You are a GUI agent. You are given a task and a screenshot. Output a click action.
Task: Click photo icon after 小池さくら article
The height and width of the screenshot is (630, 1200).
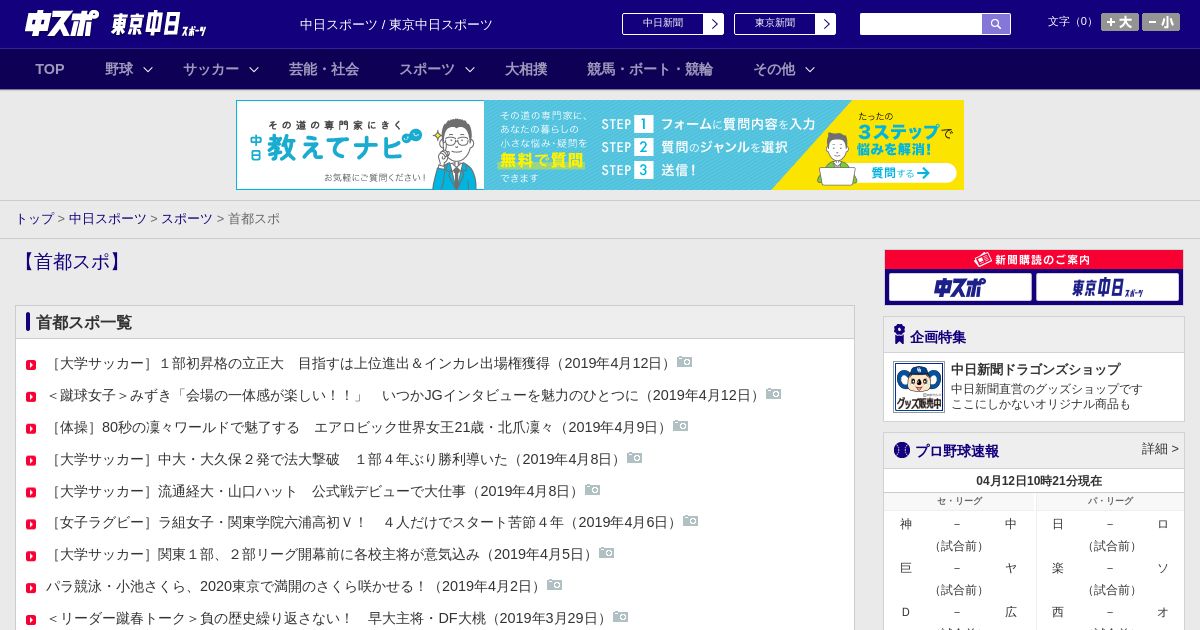click(x=555, y=585)
